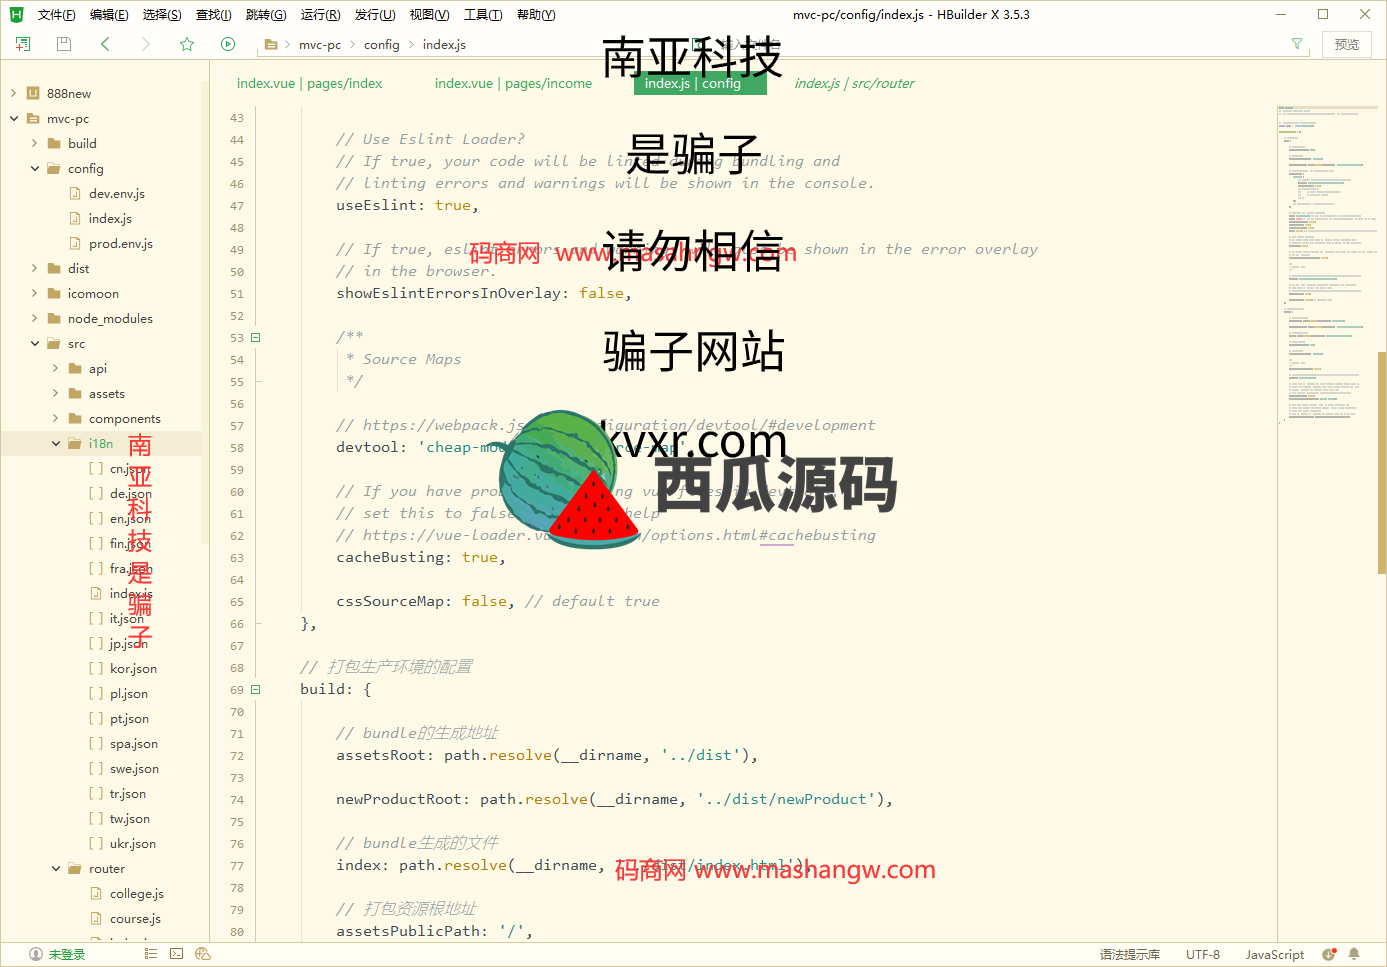
Task: Open spa.json in i18n folder
Action: click(134, 743)
